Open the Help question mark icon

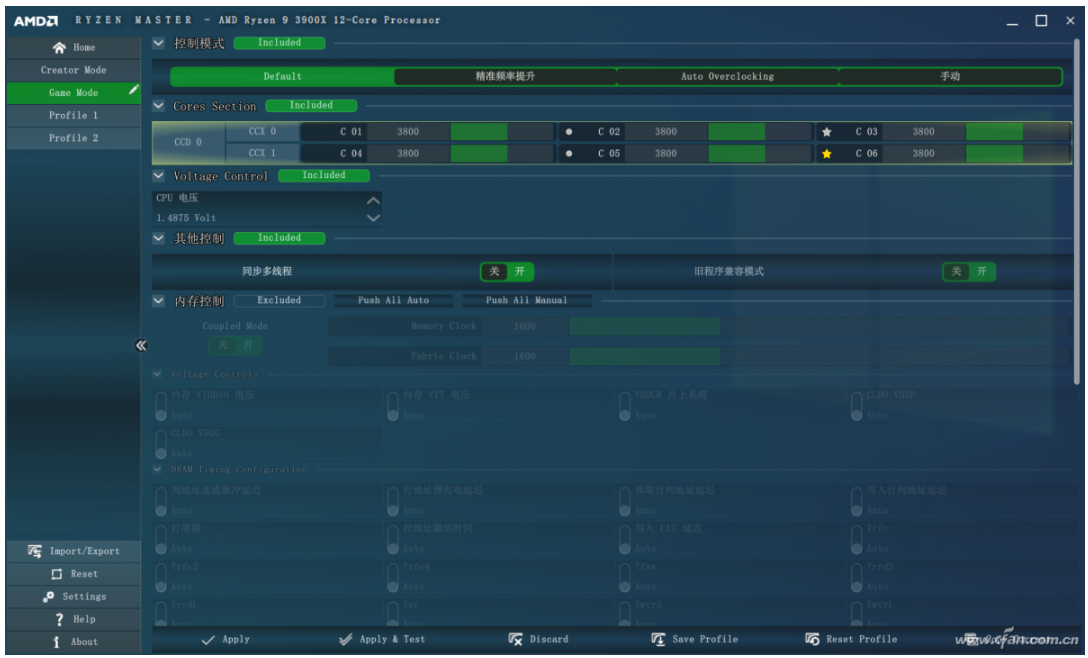click(60, 619)
